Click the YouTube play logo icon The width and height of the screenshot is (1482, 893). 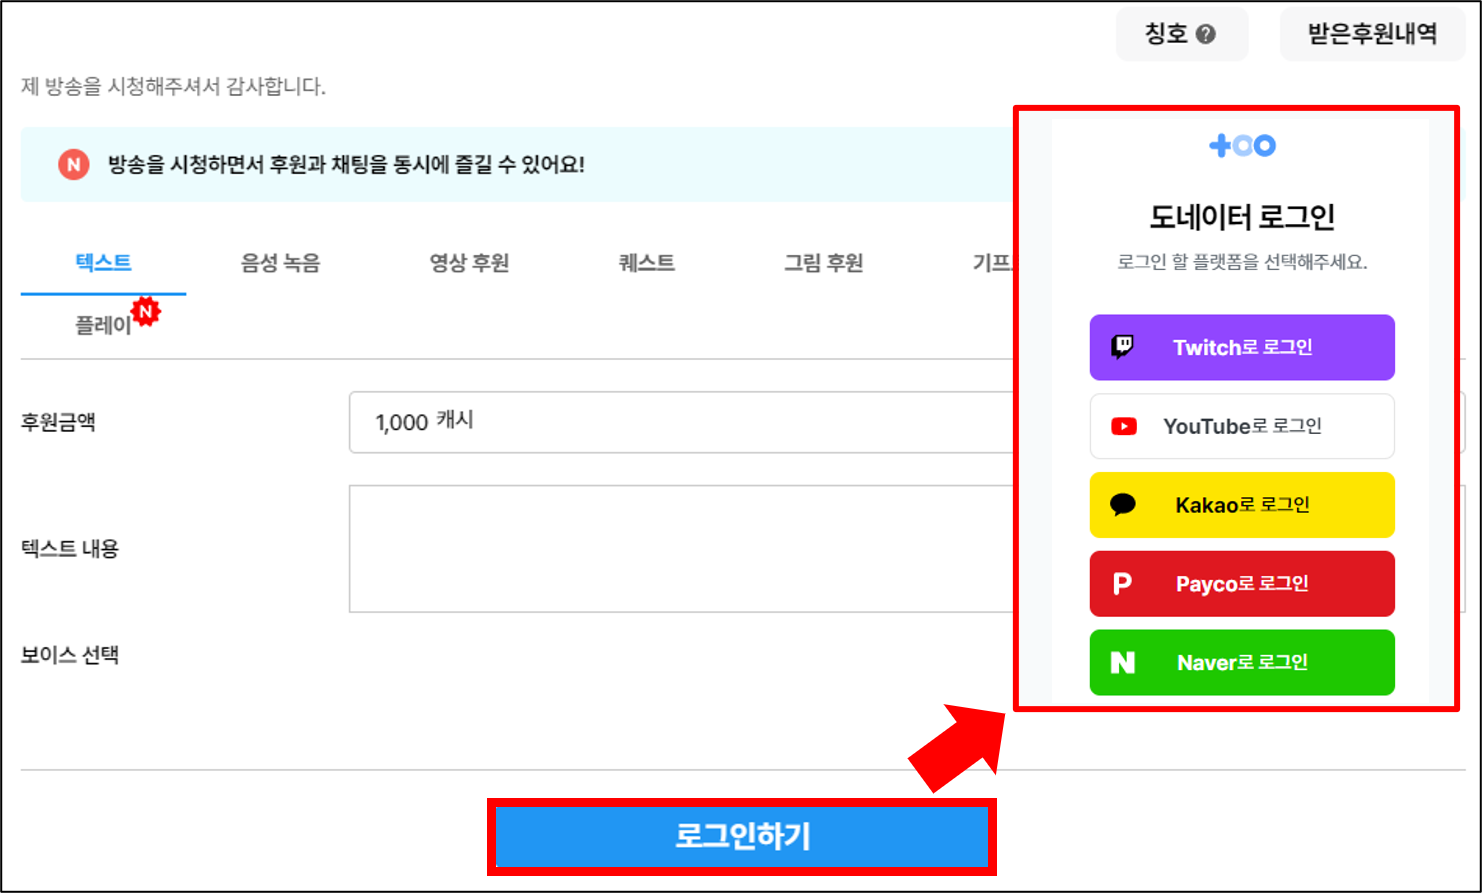(1124, 427)
